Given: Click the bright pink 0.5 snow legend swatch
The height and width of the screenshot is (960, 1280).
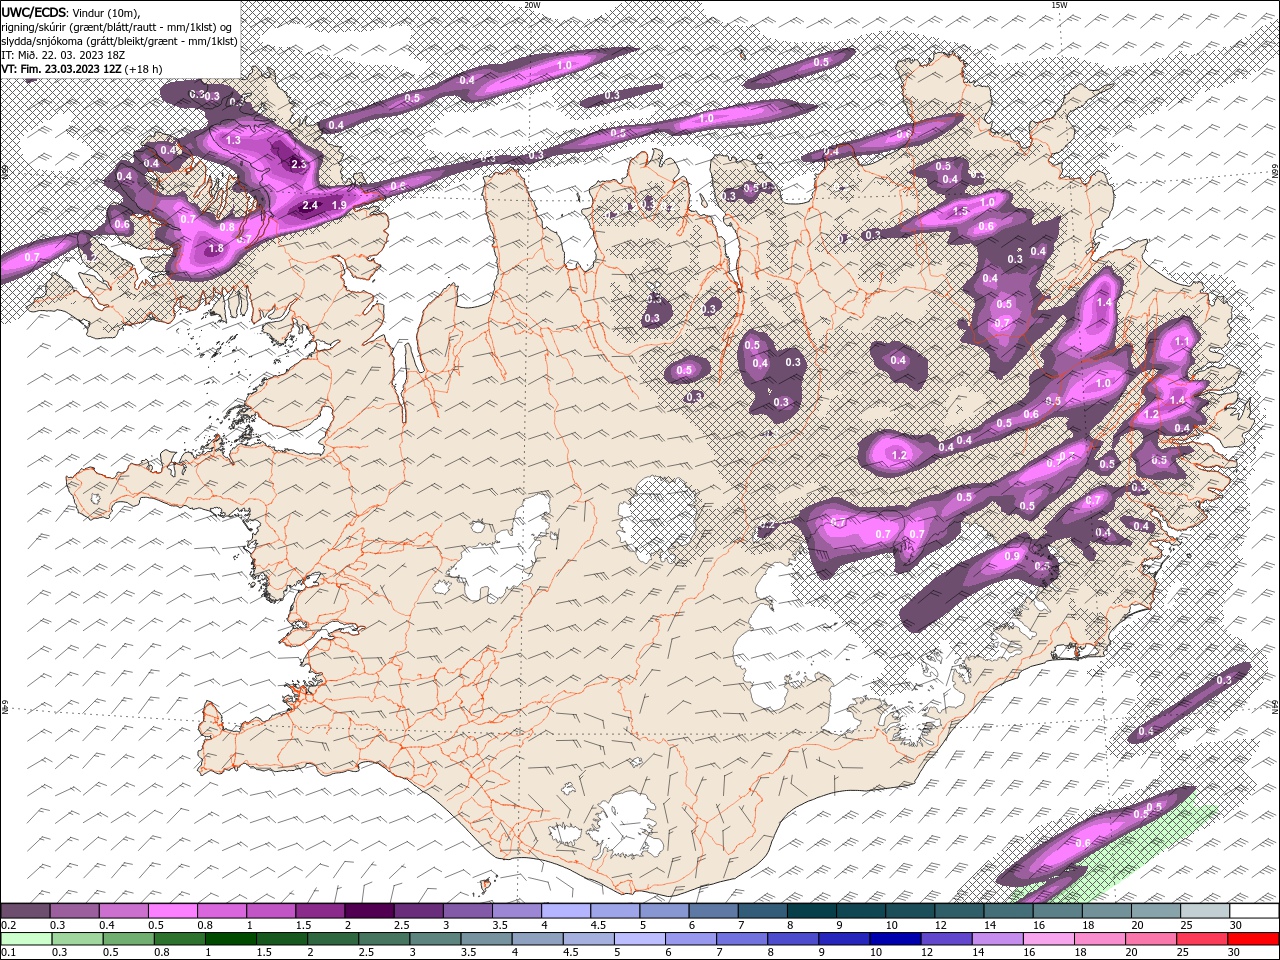Looking at the screenshot, I should (172, 911).
